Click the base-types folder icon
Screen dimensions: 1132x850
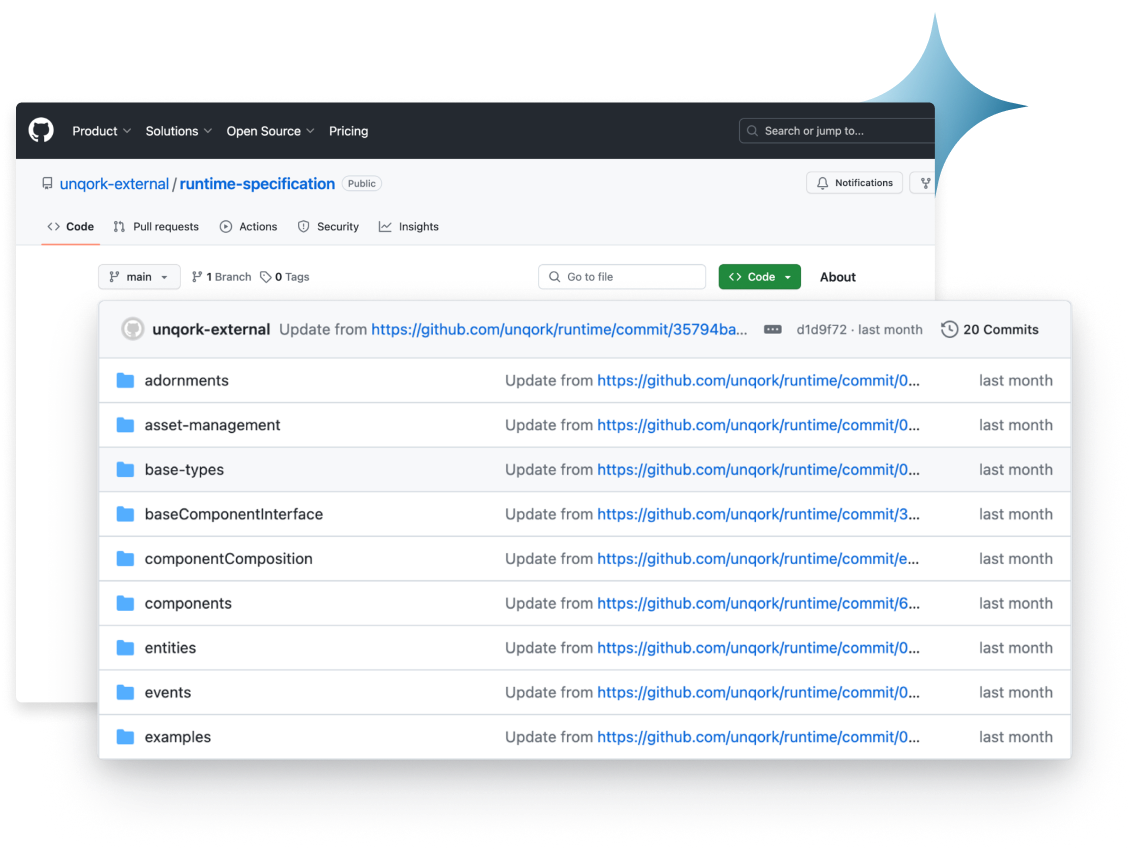click(x=126, y=469)
